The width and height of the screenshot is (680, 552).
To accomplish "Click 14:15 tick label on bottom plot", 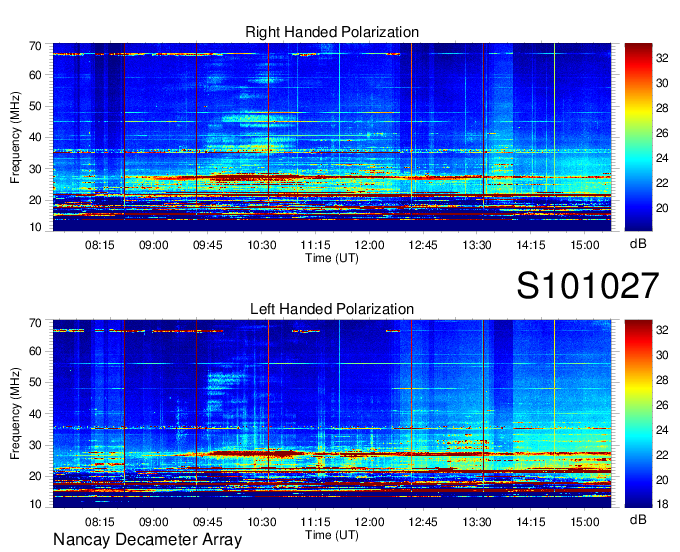I will 531,522.
